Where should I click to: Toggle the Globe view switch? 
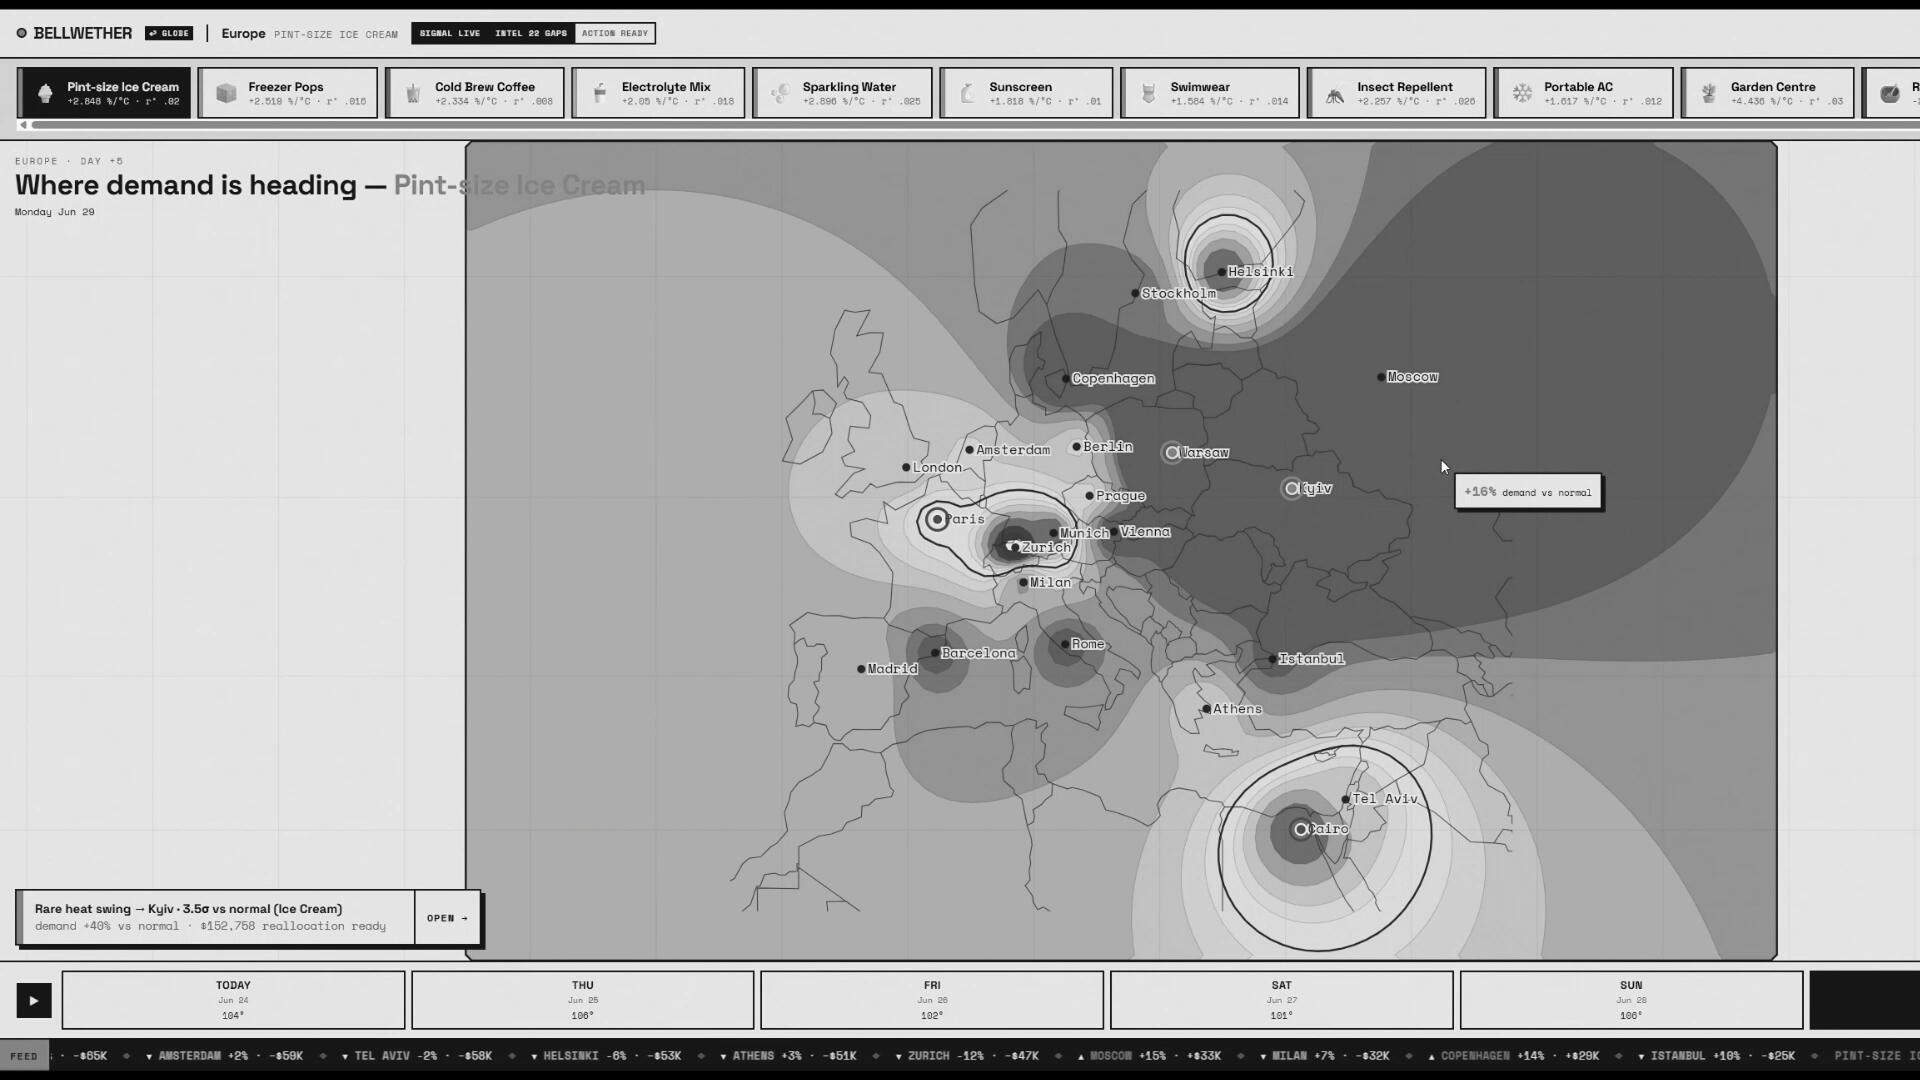[169, 33]
